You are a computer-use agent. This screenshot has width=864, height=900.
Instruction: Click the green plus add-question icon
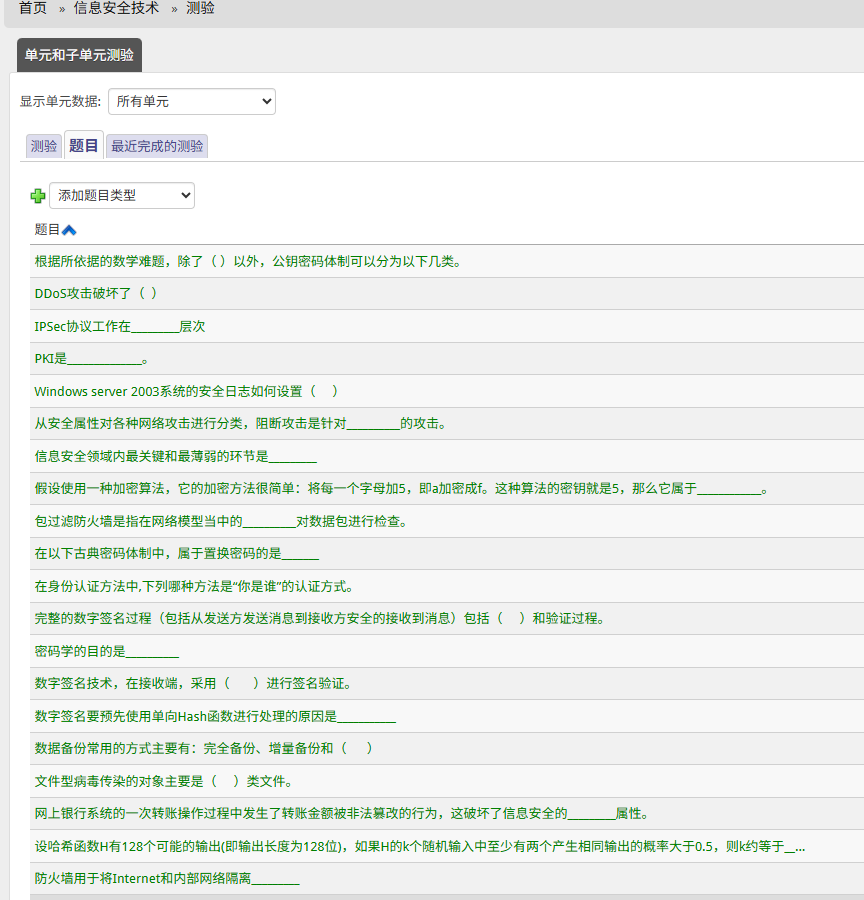click(x=38, y=196)
